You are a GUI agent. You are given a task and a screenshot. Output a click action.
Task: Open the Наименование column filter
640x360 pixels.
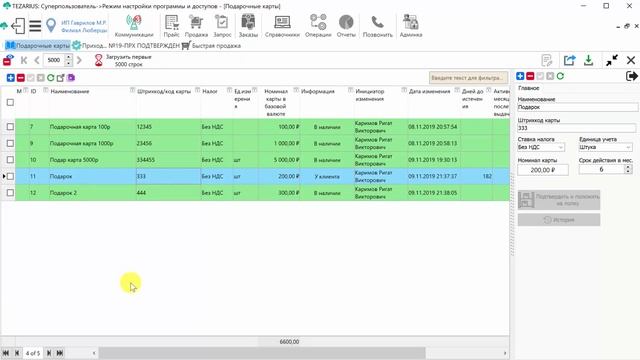coord(132,90)
